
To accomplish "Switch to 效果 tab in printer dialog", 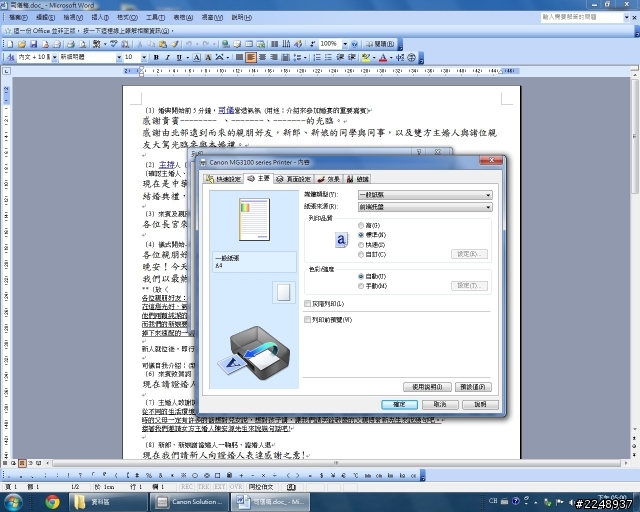I will [329, 179].
